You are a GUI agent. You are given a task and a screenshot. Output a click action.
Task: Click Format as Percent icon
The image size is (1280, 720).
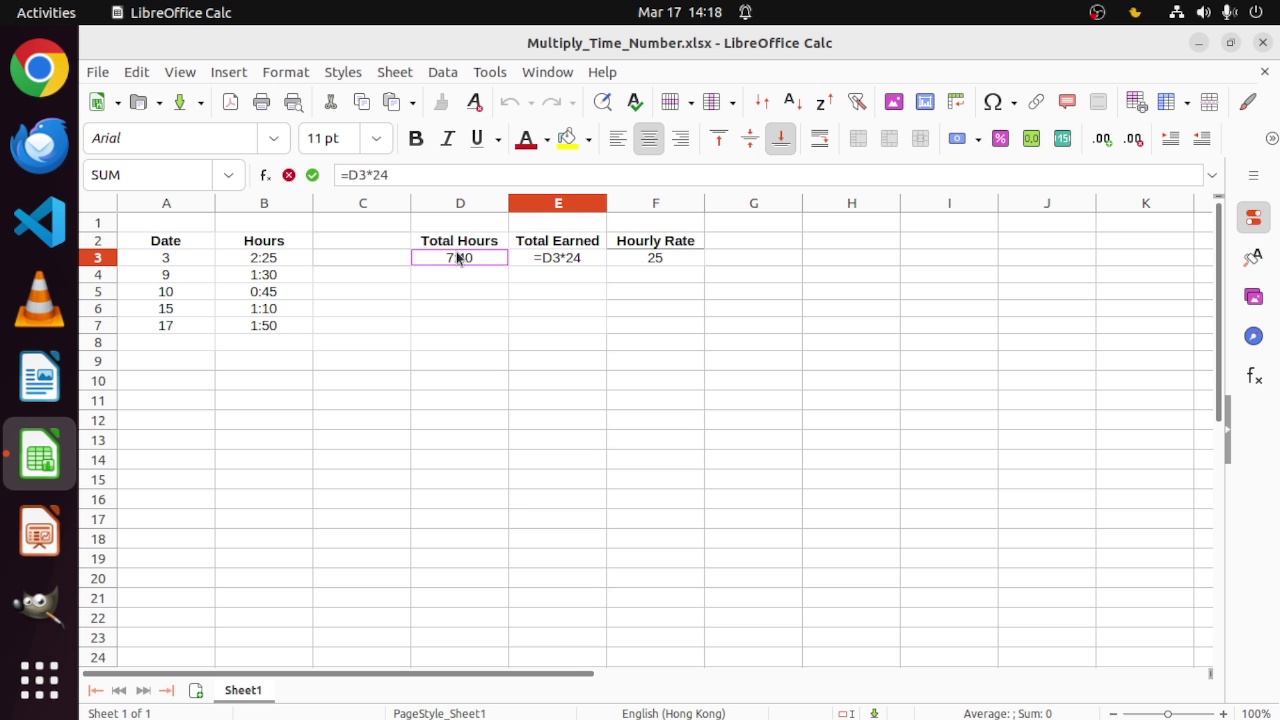(1000, 139)
